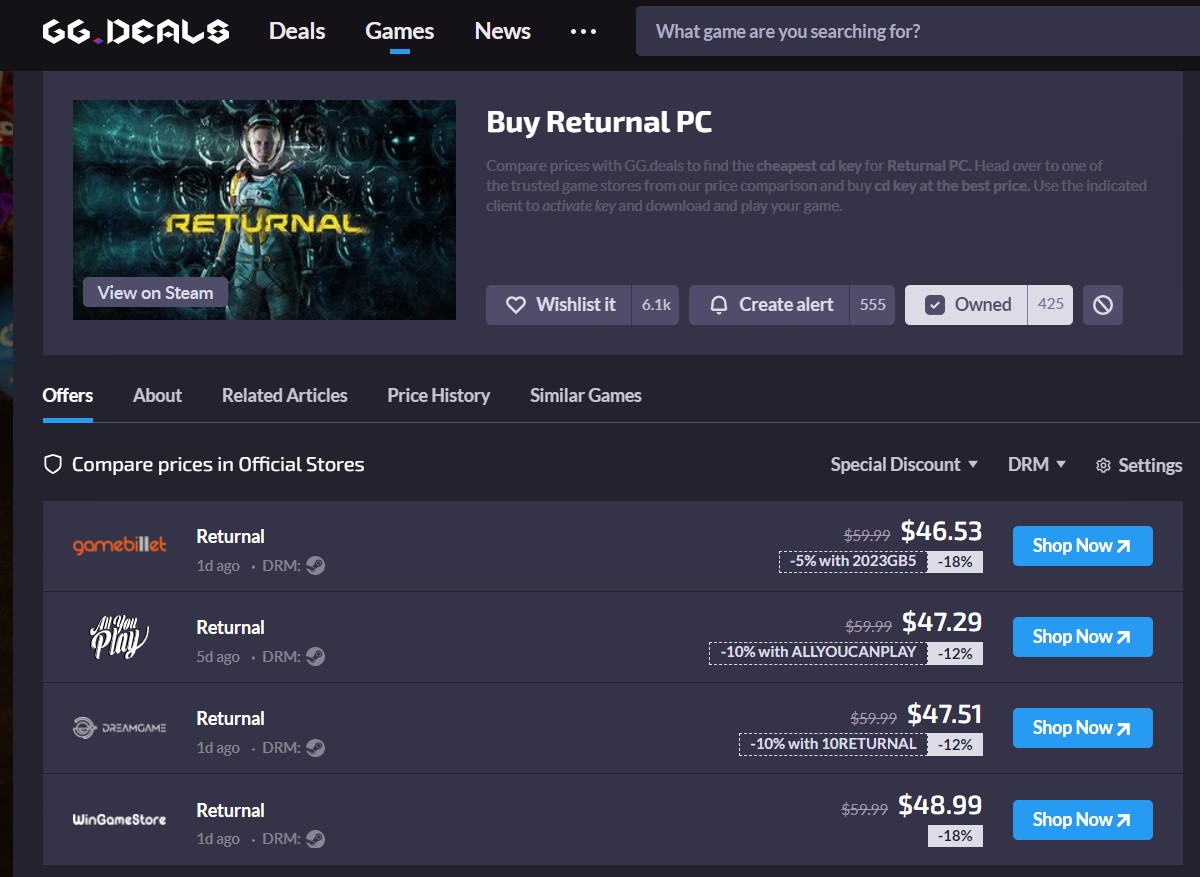Click the bell icon on Create alert
This screenshot has width=1200, height=877.
(718, 305)
